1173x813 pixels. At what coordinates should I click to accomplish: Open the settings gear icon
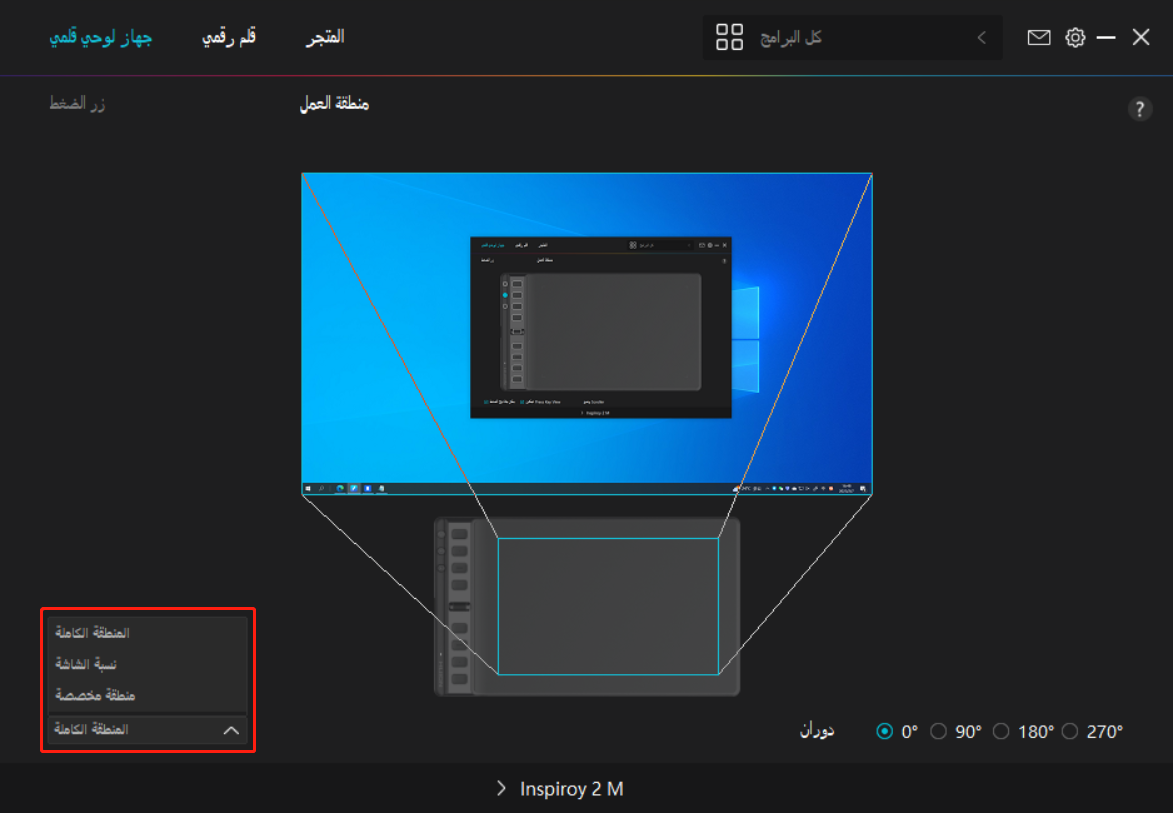[1075, 38]
